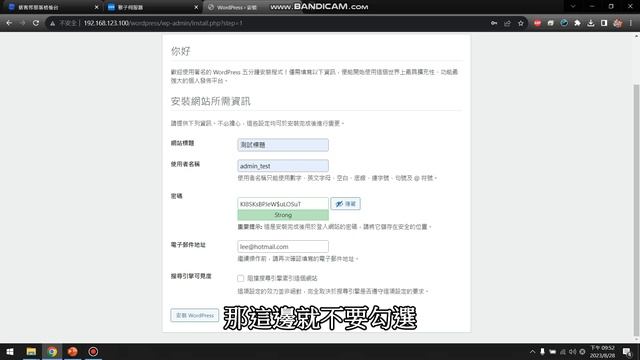Open the Windows notification center
The image size is (640, 360).
[x=627, y=352]
